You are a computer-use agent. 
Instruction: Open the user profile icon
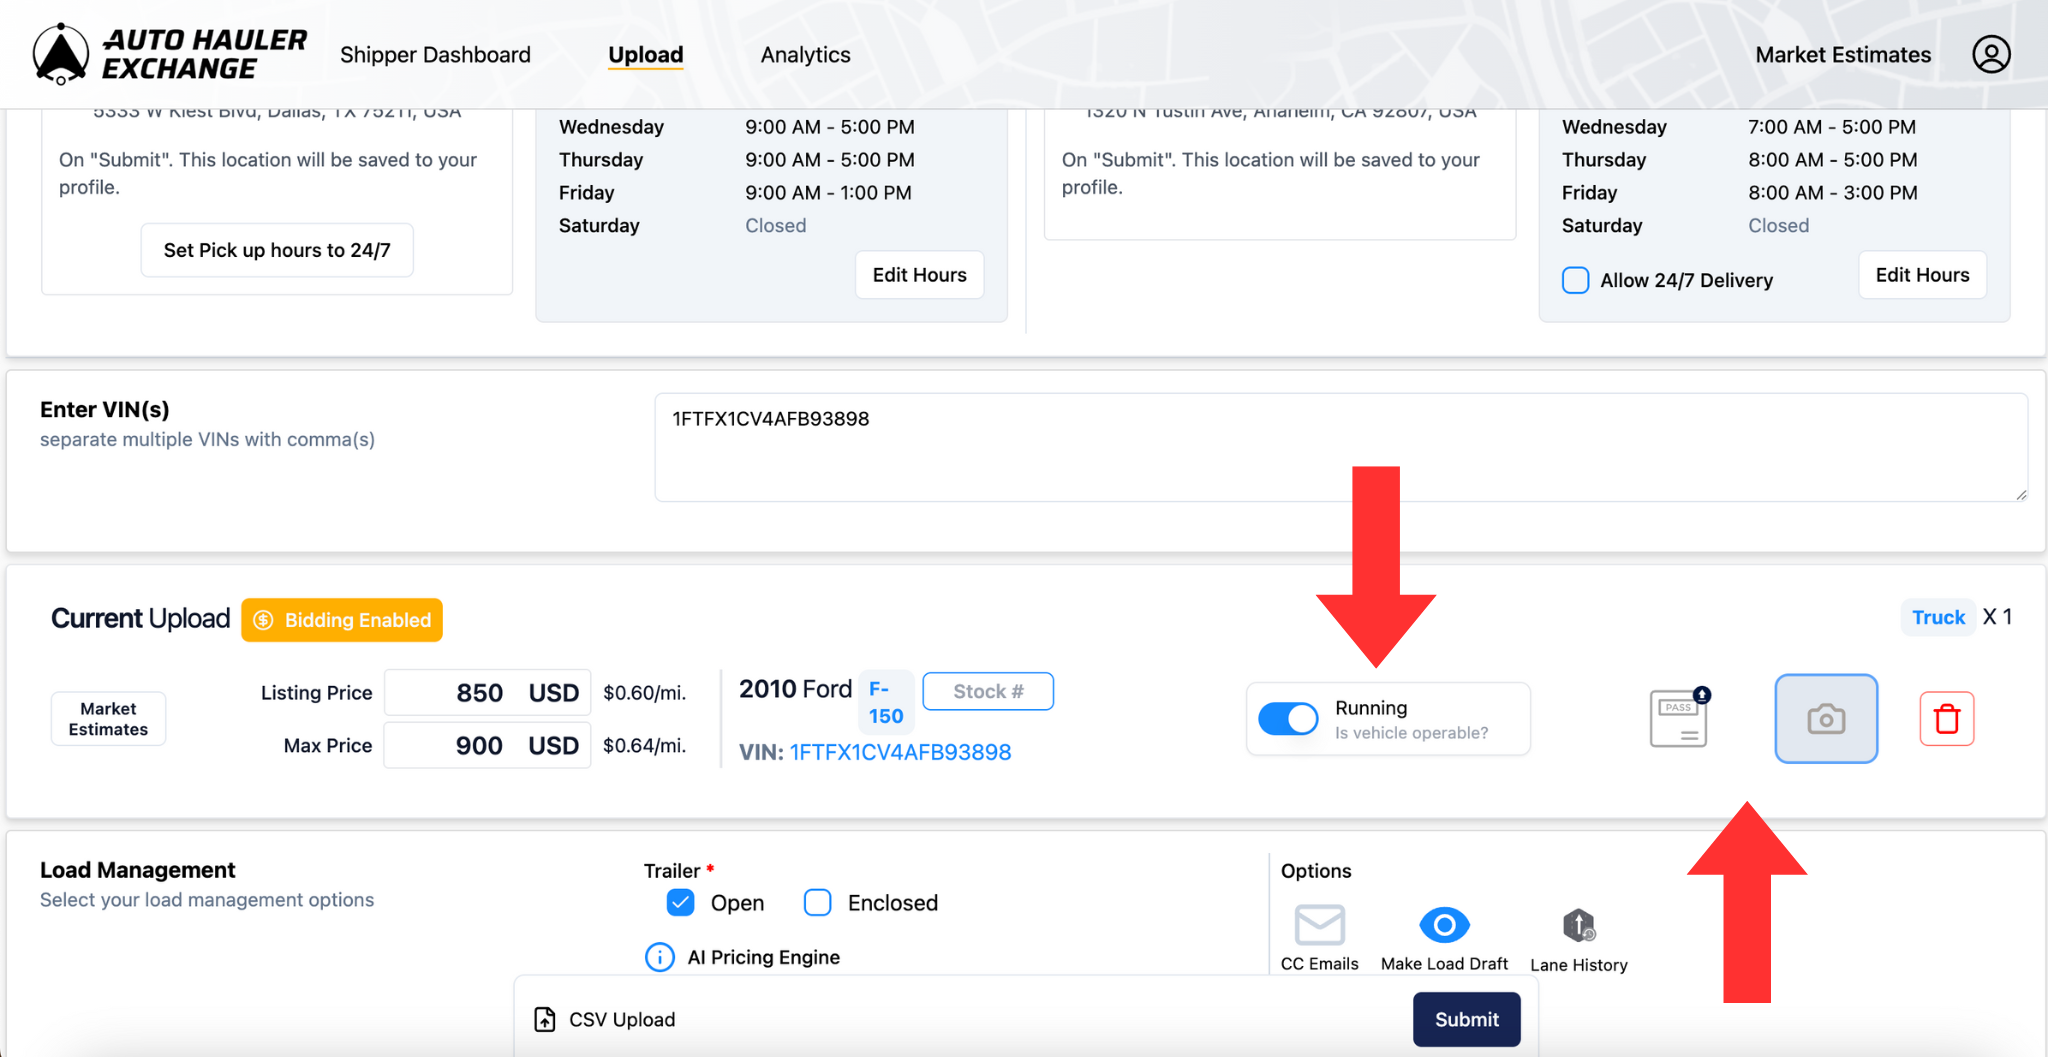tap(1990, 54)
